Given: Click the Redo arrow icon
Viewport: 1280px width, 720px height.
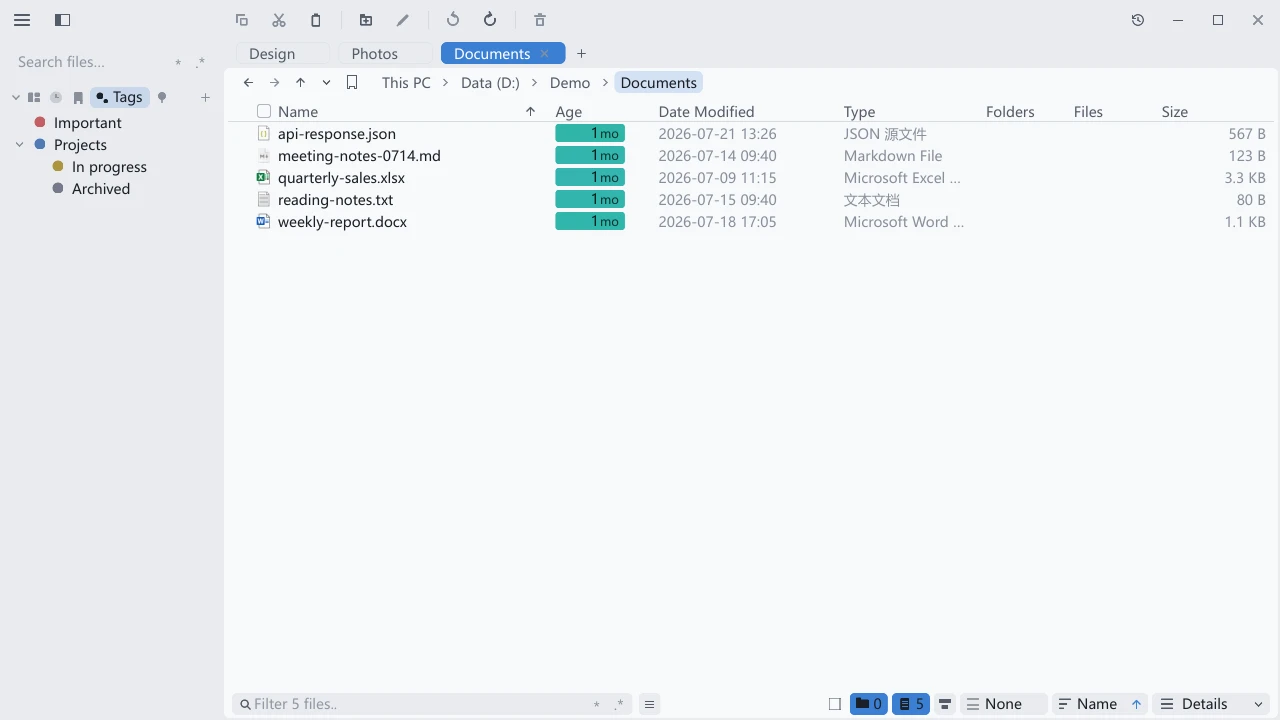Looking at the screenshot, I should point(490,20).
